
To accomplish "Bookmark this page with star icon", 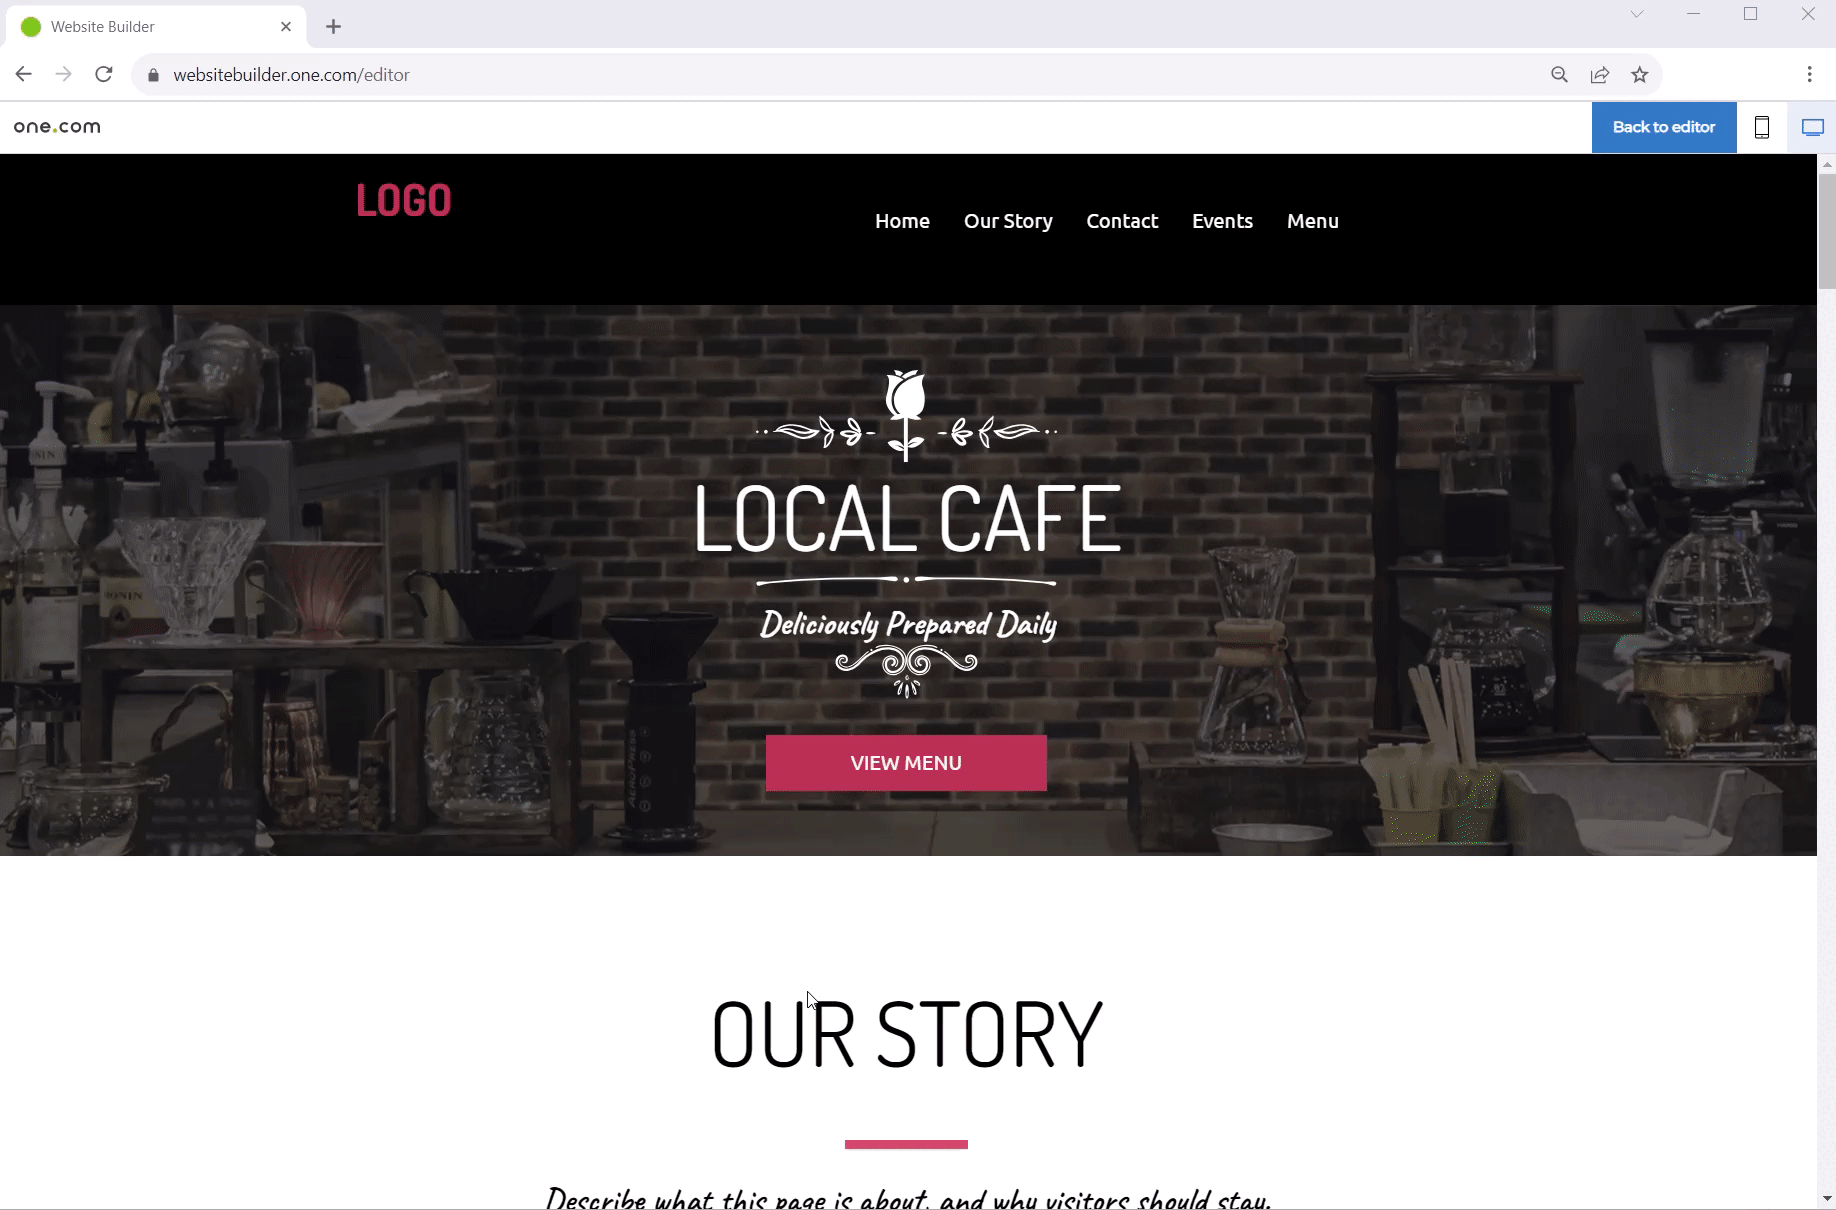I will point(1640,75).
